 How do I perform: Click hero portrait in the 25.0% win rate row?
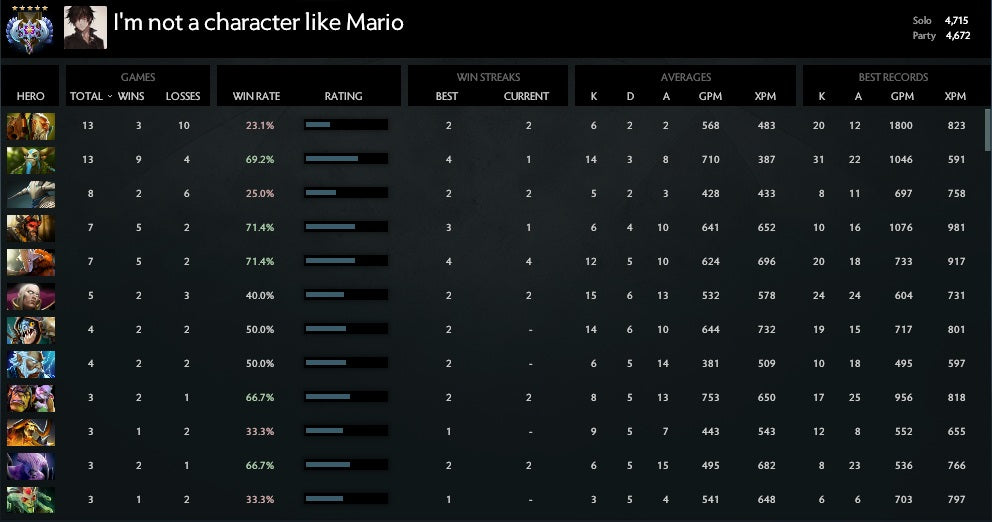[x=31, y=194]
